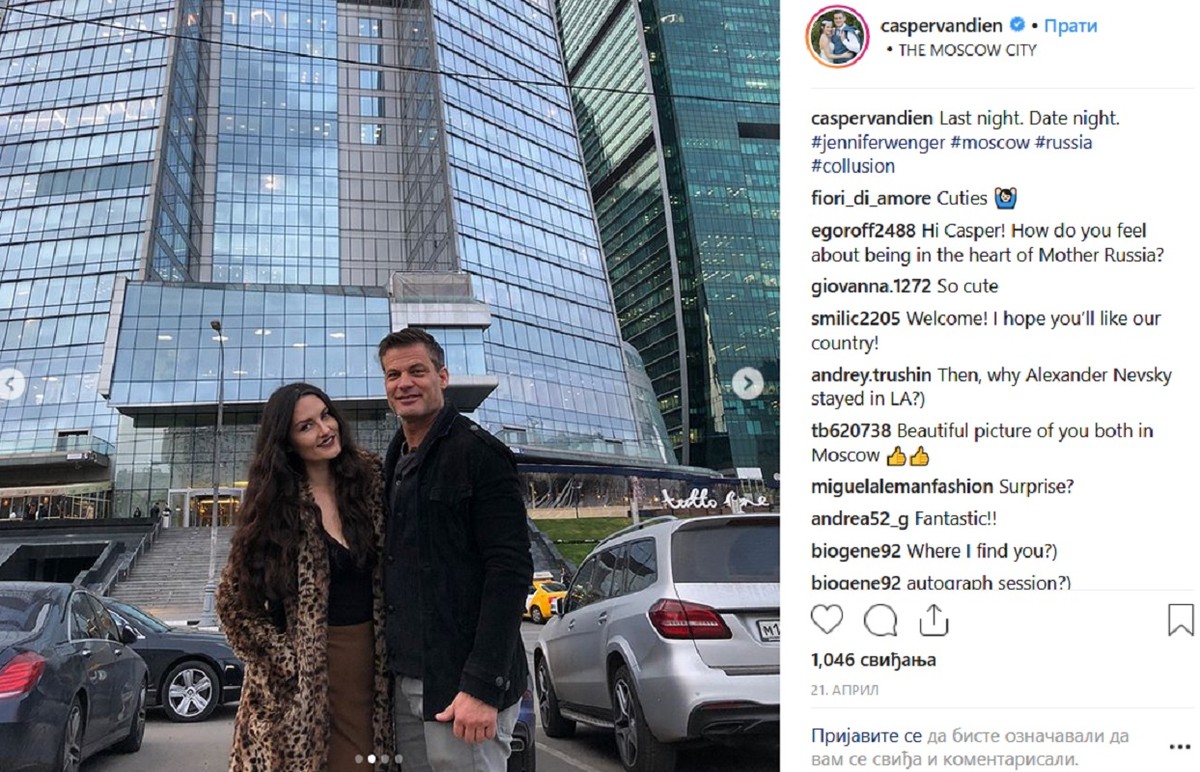Open caspervandien profile picture
1200x772 pixels.
coord(838,37)
